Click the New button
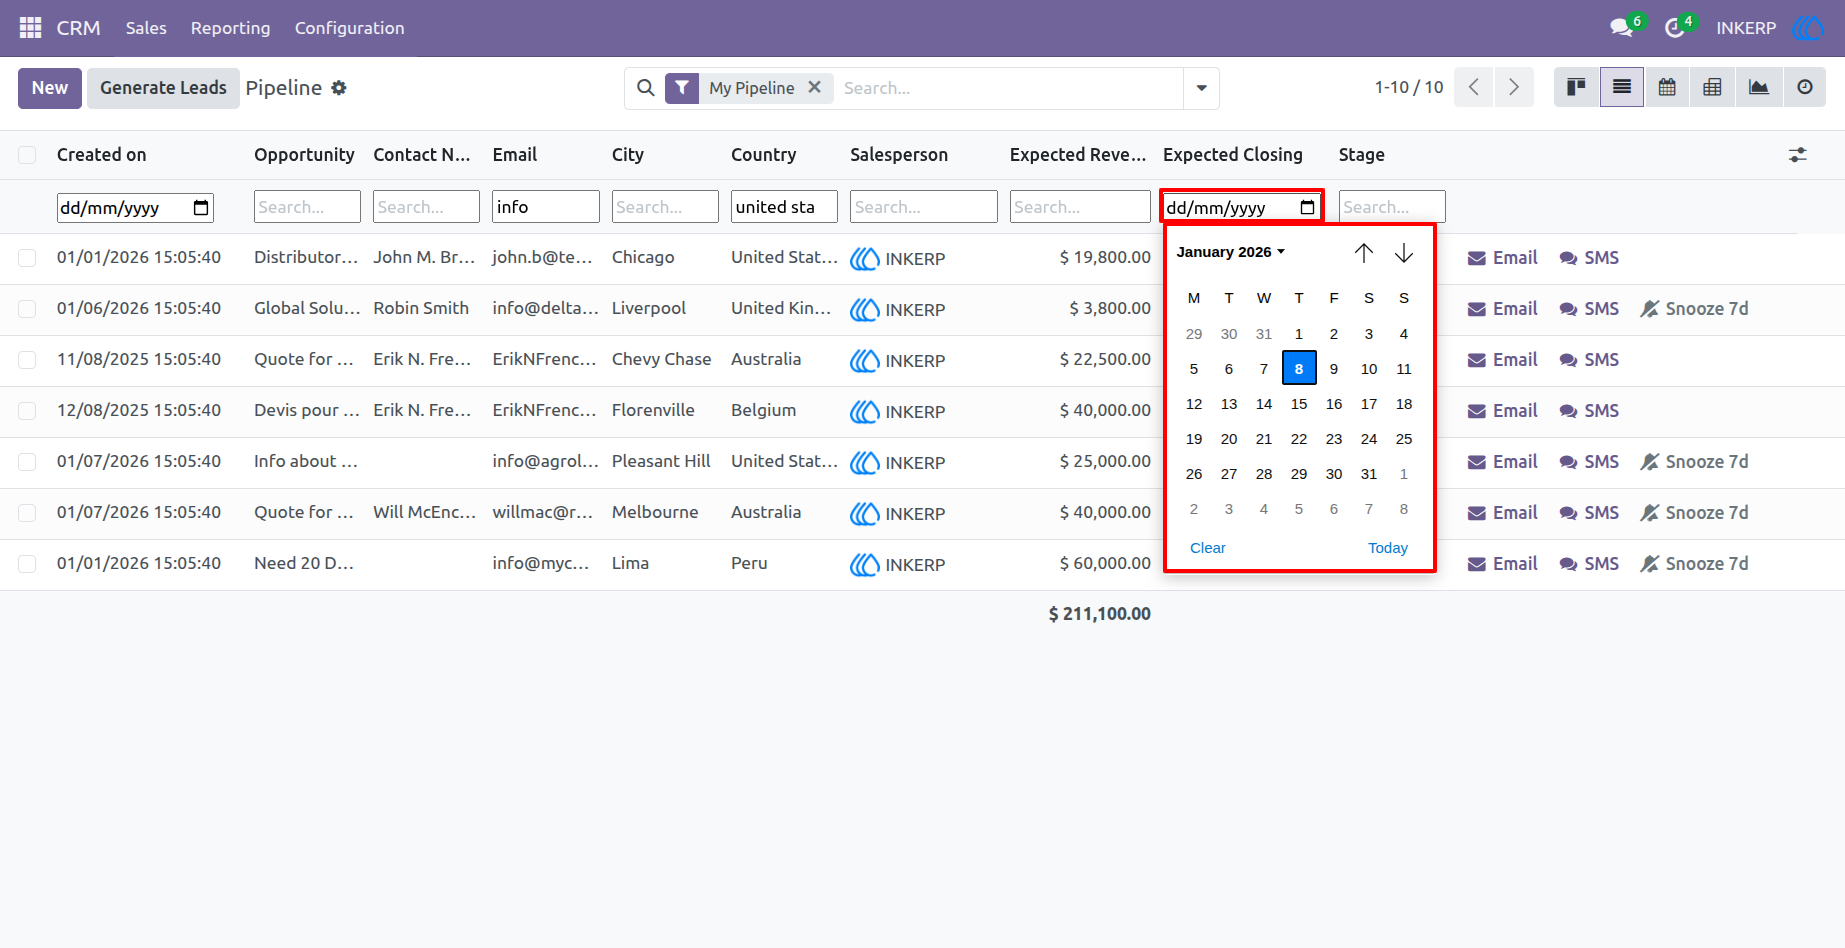Image resolution: width=1845 pixels, height=948 pixels. point(49,88)
